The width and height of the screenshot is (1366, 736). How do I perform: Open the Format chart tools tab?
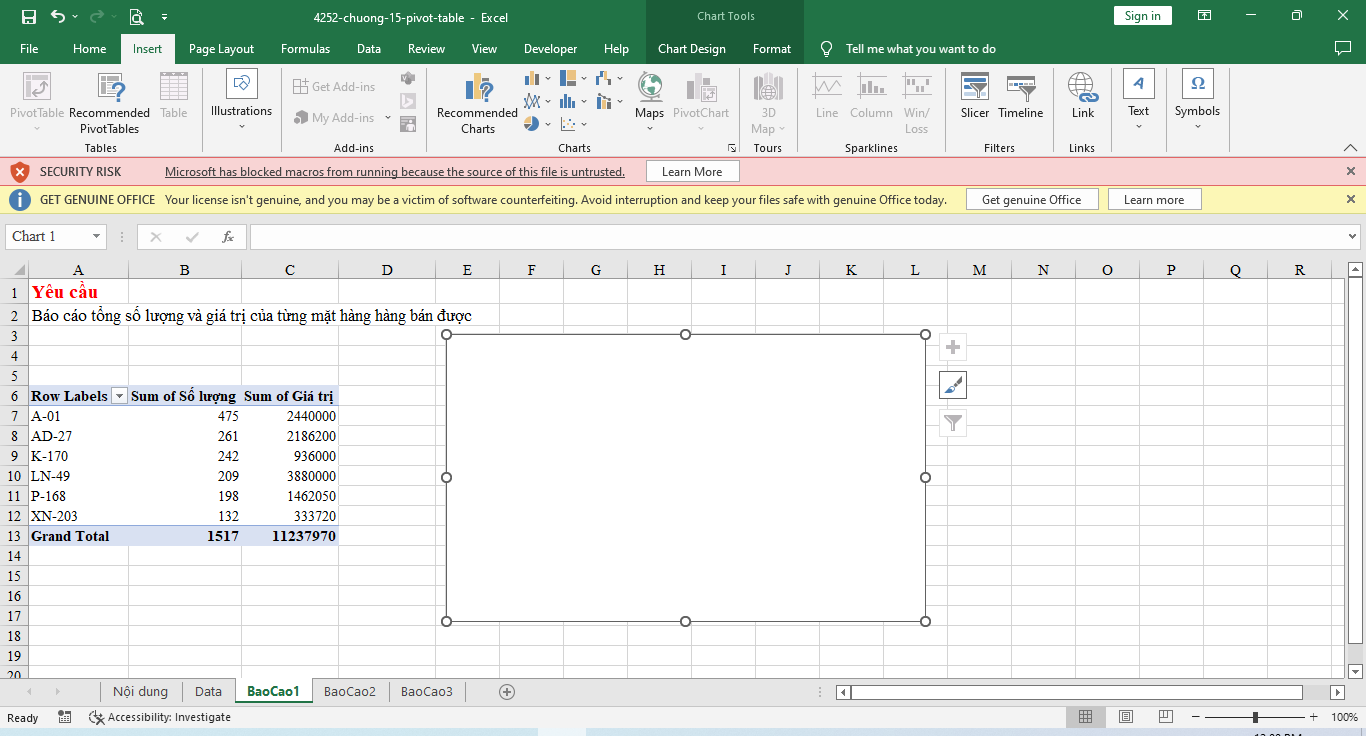[772, 49]
